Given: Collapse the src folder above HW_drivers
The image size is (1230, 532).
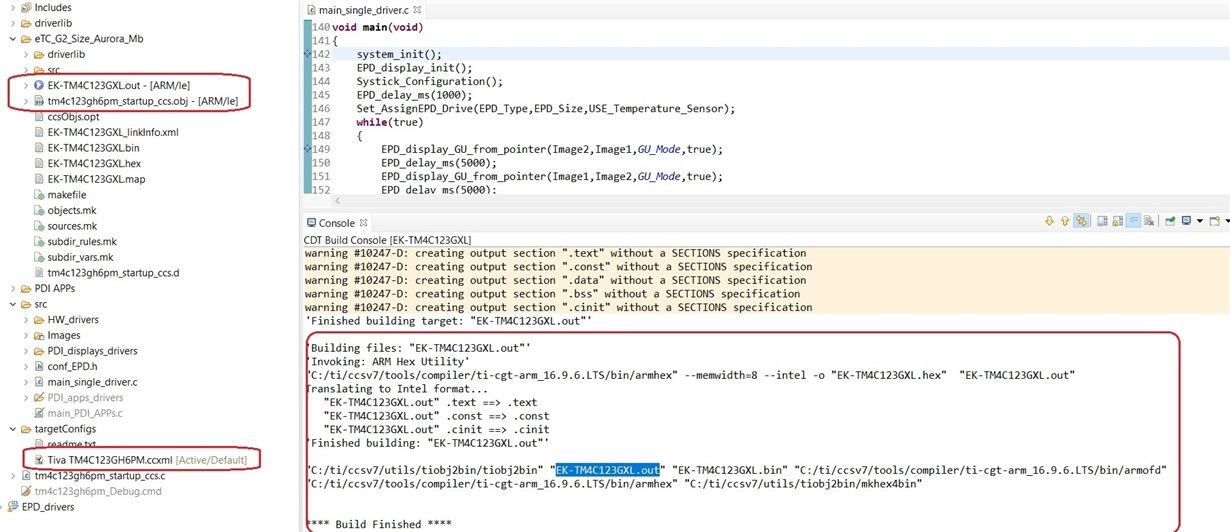Looking at the screenshot, I should coord(12,304).
